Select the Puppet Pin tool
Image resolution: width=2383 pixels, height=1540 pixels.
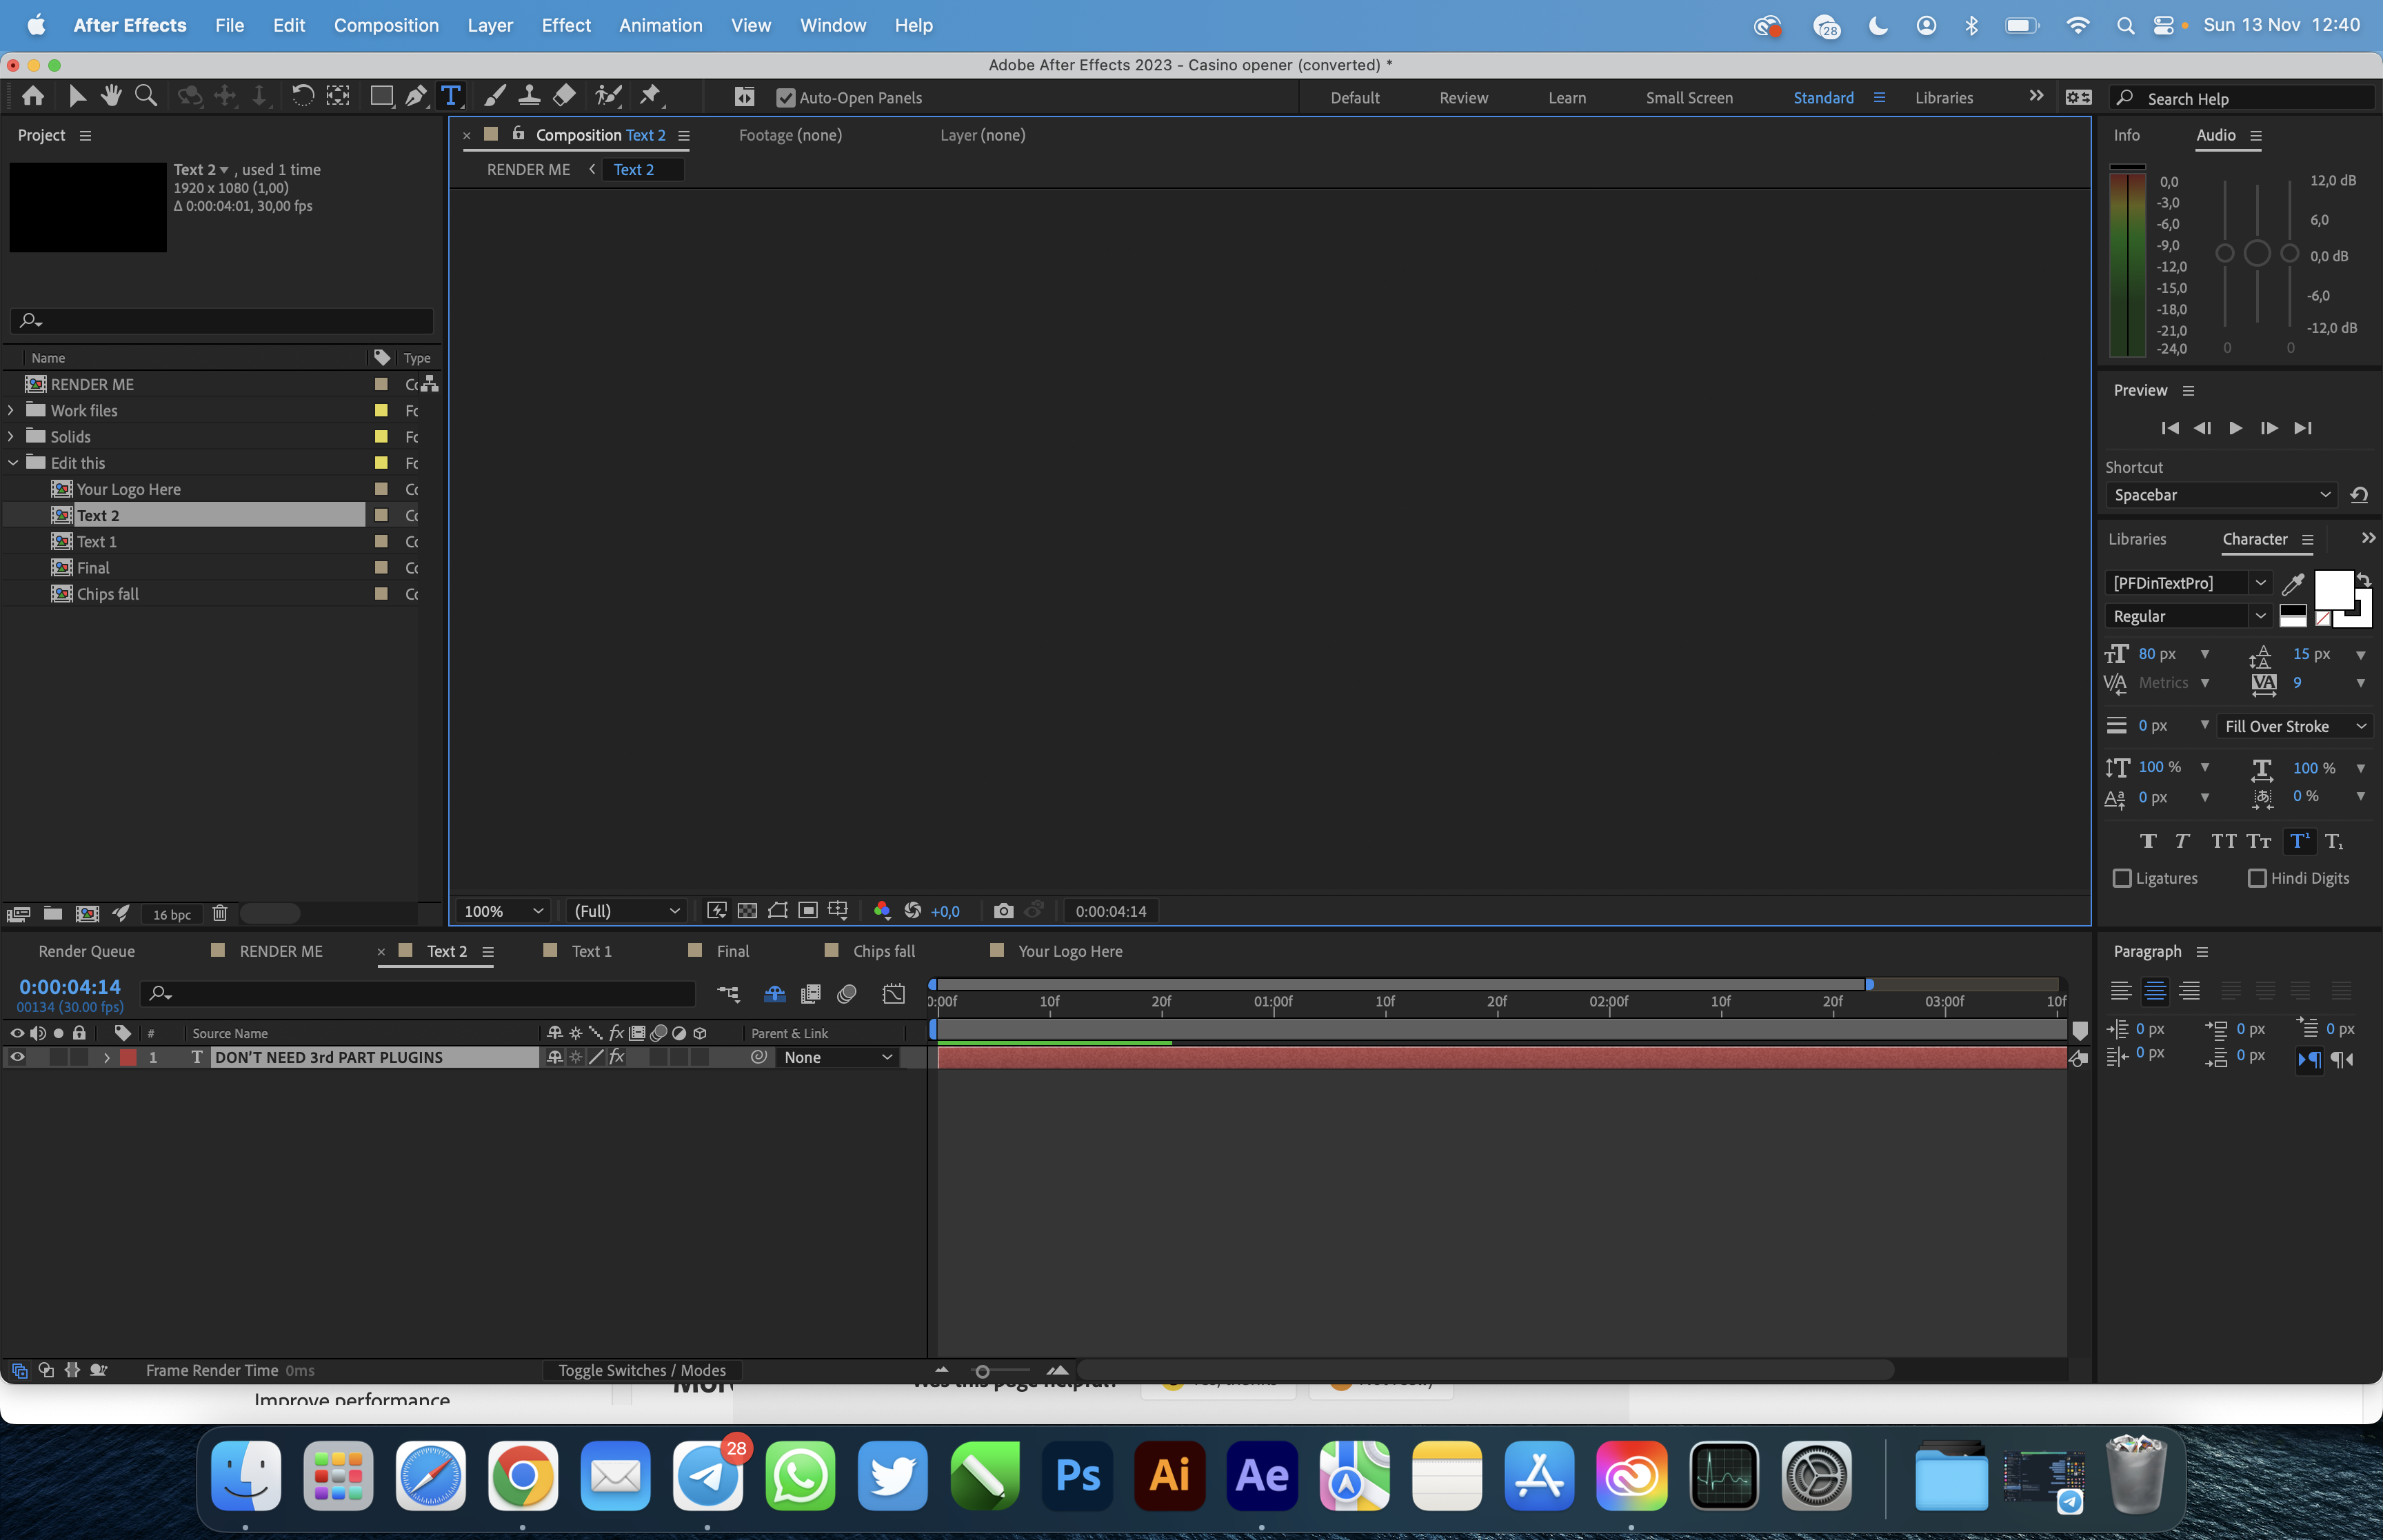pyautogui.click(x=650, y=96)
